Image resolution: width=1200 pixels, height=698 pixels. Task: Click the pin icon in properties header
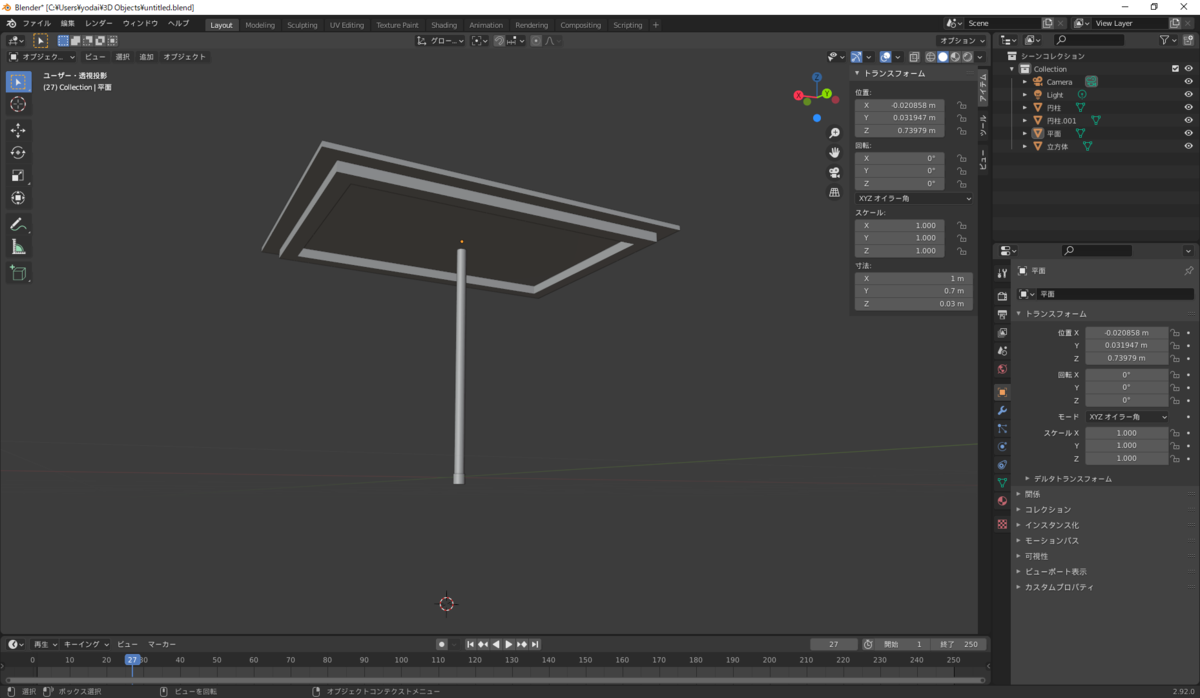(x=1189, y=271)
